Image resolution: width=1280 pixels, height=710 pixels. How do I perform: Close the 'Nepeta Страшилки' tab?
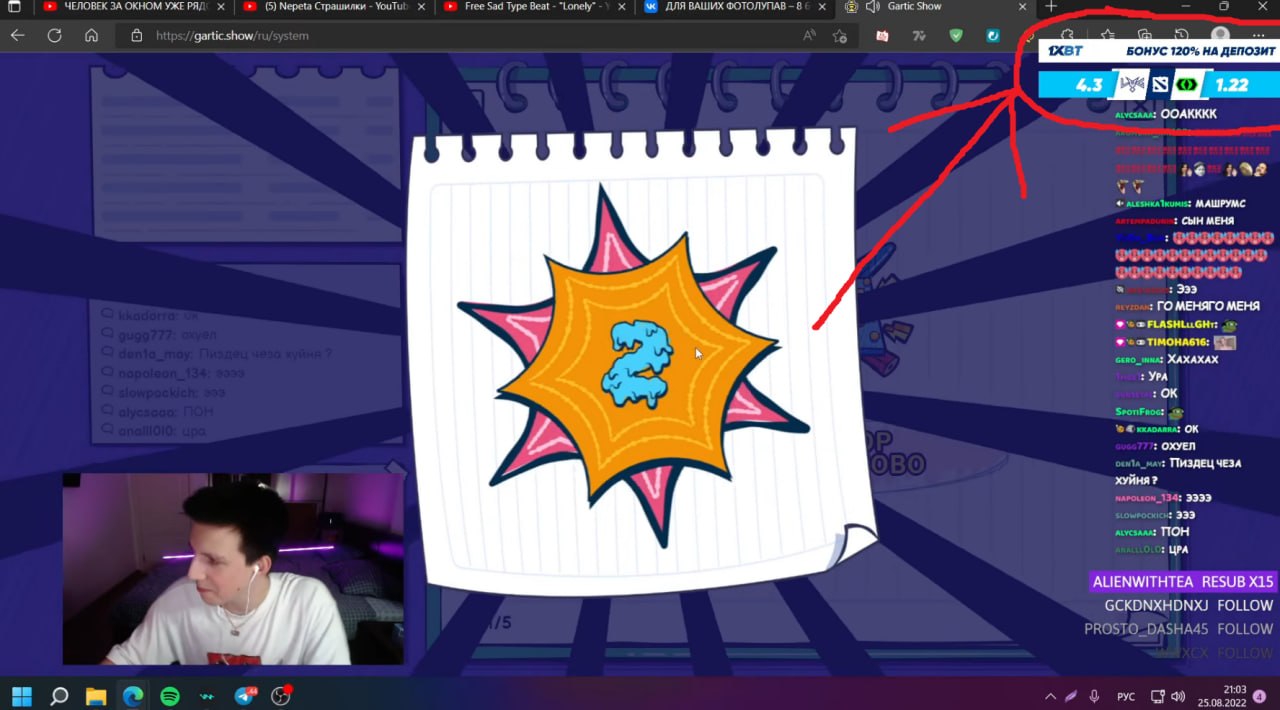coord(422,5)
